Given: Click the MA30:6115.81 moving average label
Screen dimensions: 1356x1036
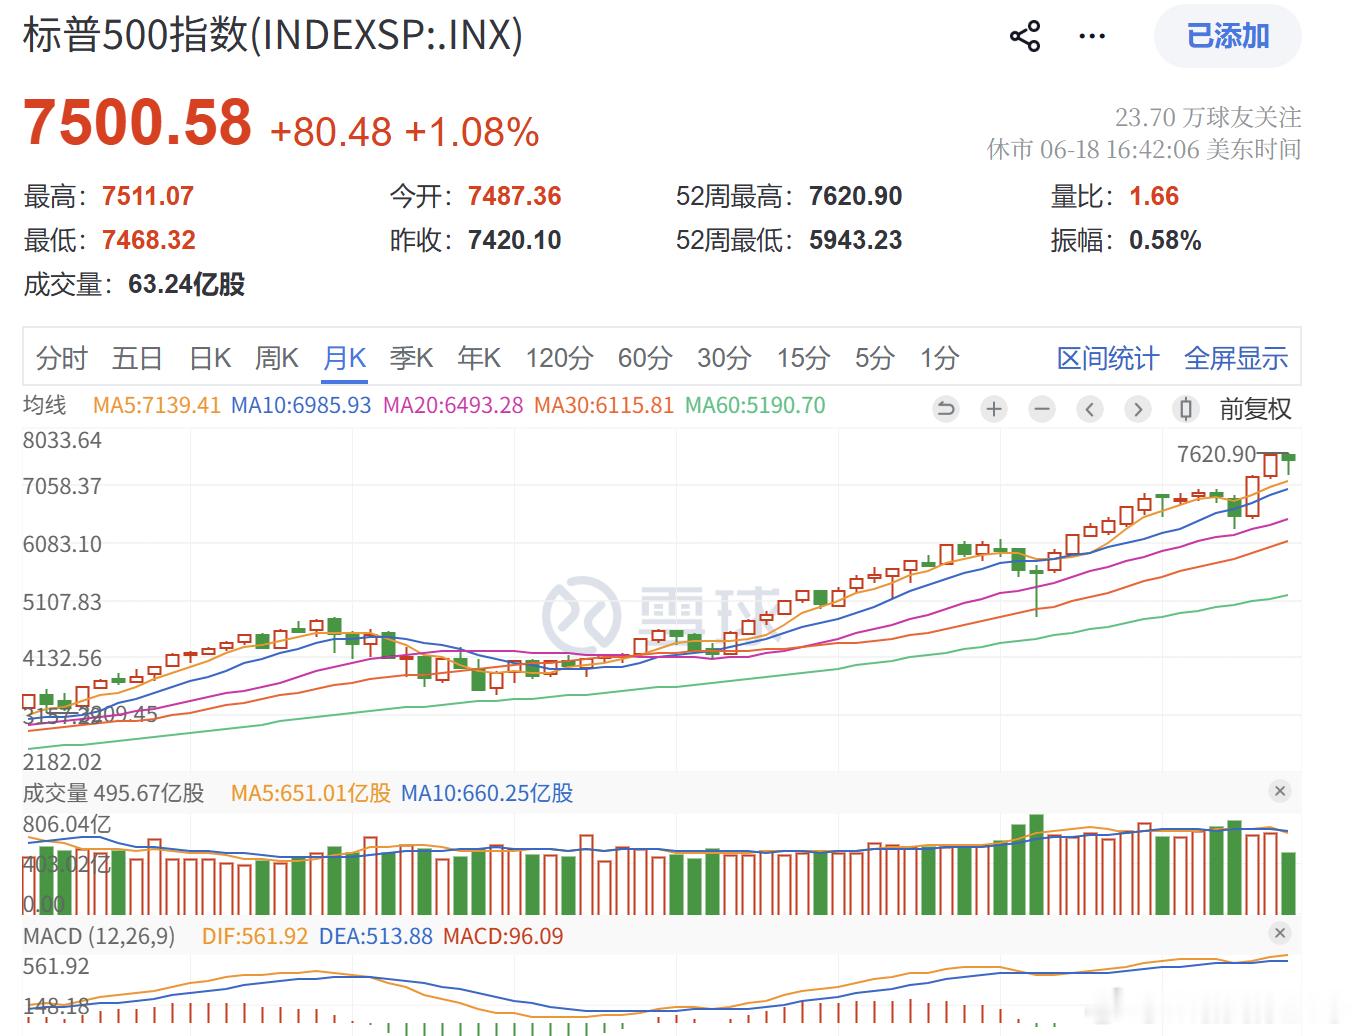Looking at the screenshot, I should click(x=604, y=406).
